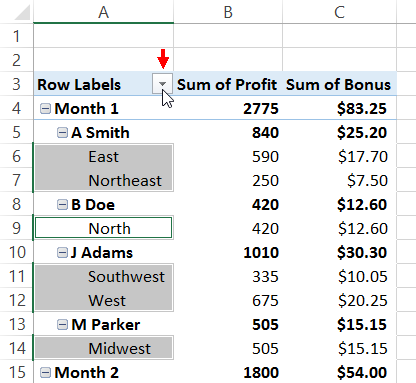Image resolution: width=416 pixels, height=383 pixels.
Task: Select the Northeast cell
Action: pyautogui.click(x=104, y=180)
